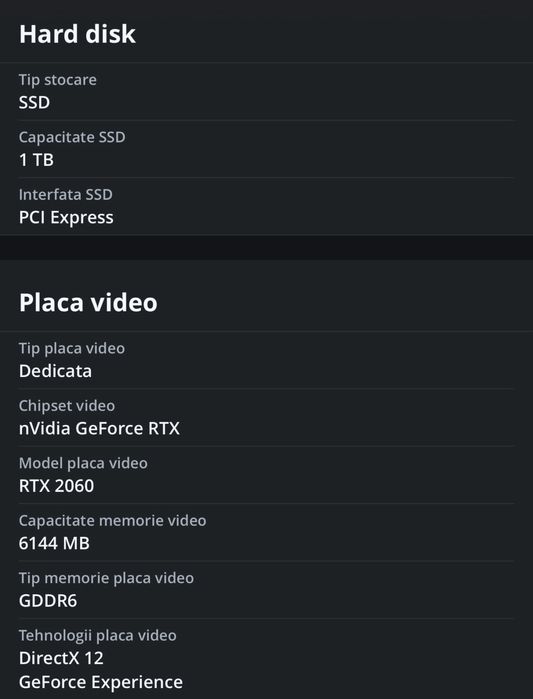Click the Tehnologii placa video label

[98, 636]
